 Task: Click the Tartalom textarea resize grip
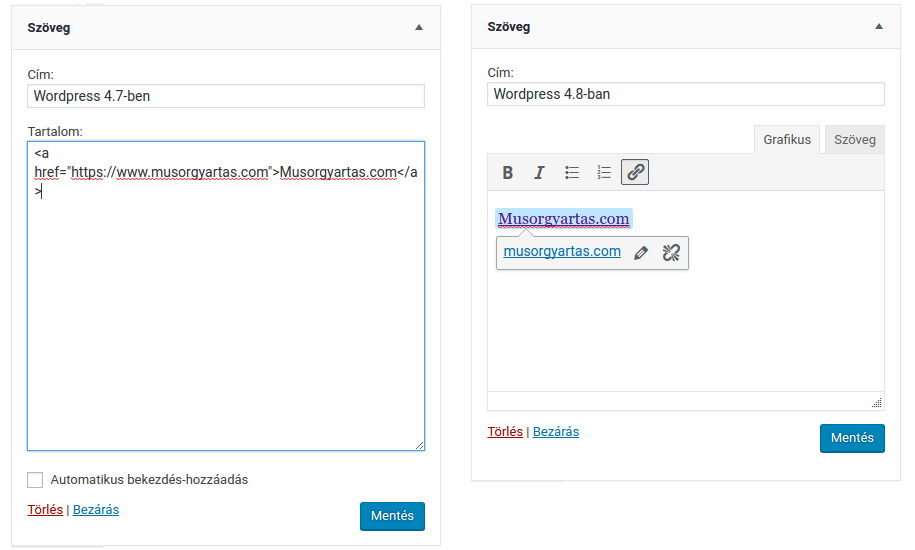(420, 446)
